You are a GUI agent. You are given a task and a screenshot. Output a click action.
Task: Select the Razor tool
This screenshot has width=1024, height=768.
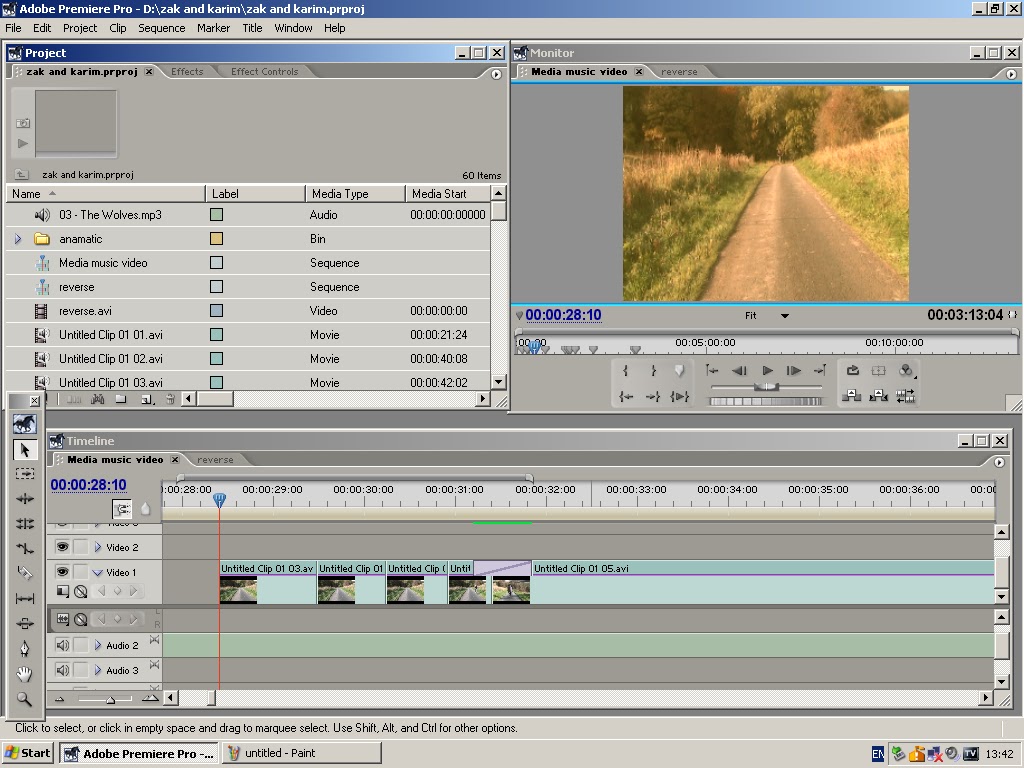click(x=25, y=573)
